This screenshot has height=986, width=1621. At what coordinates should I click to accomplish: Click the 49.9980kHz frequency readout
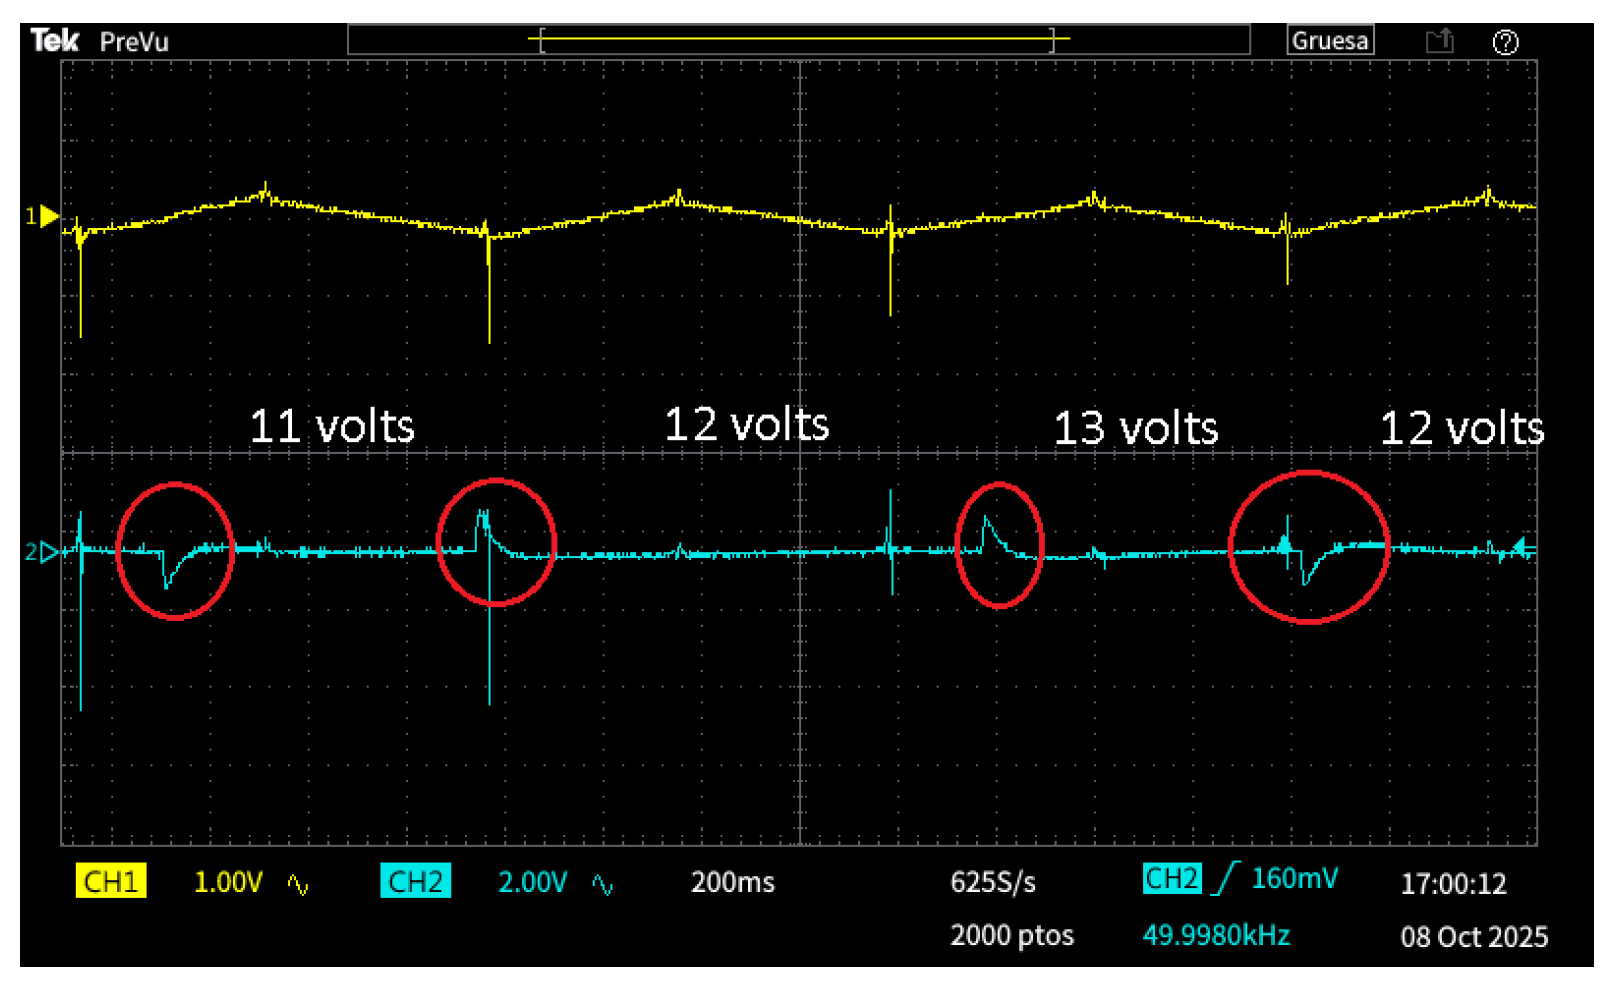coord(1216,935)
